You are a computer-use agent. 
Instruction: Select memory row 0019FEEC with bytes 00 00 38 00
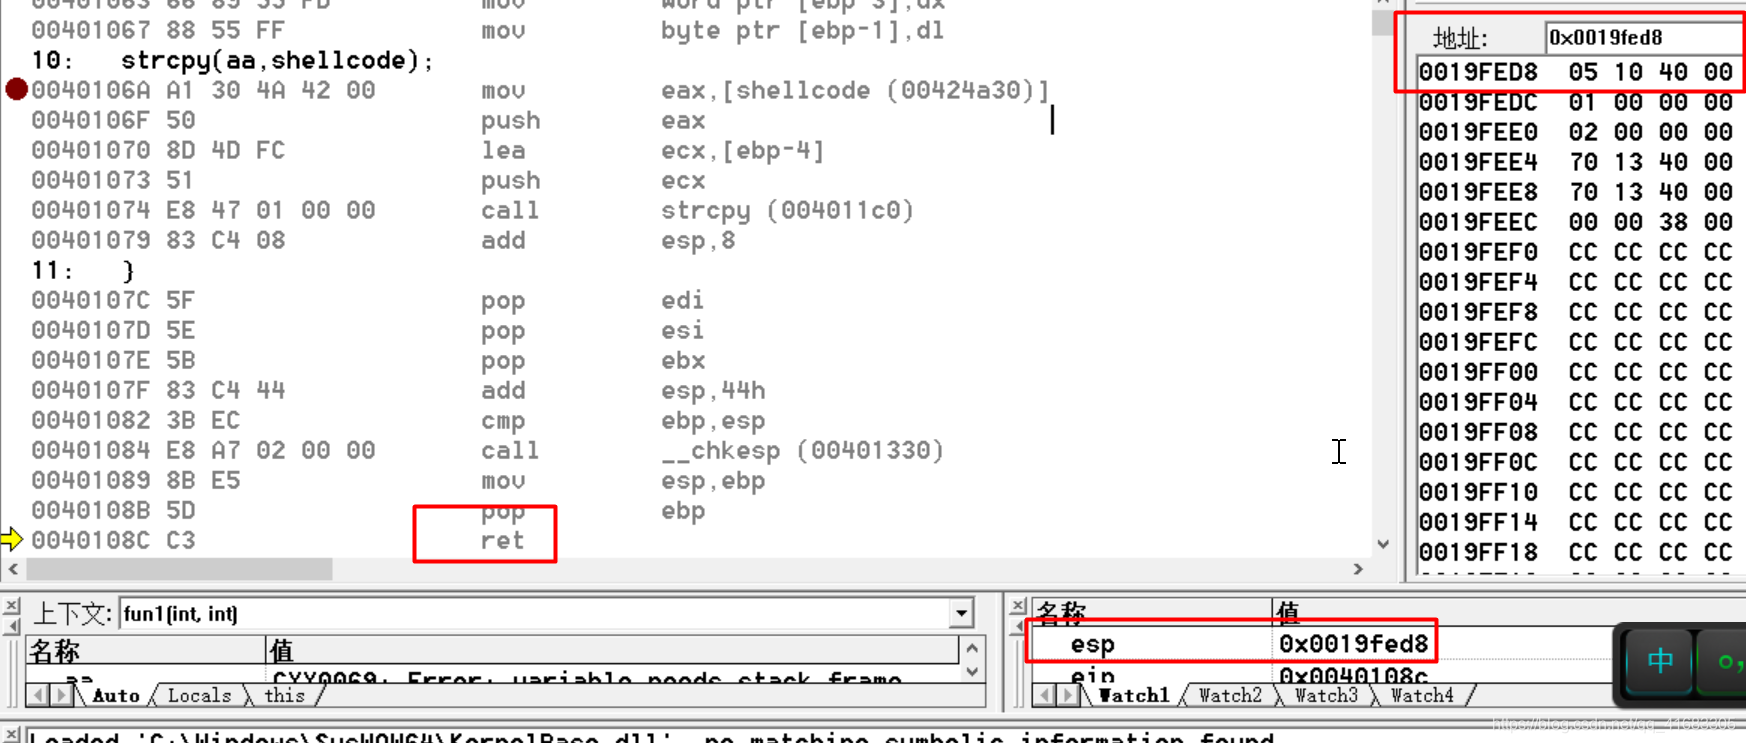pos(1576,222)
